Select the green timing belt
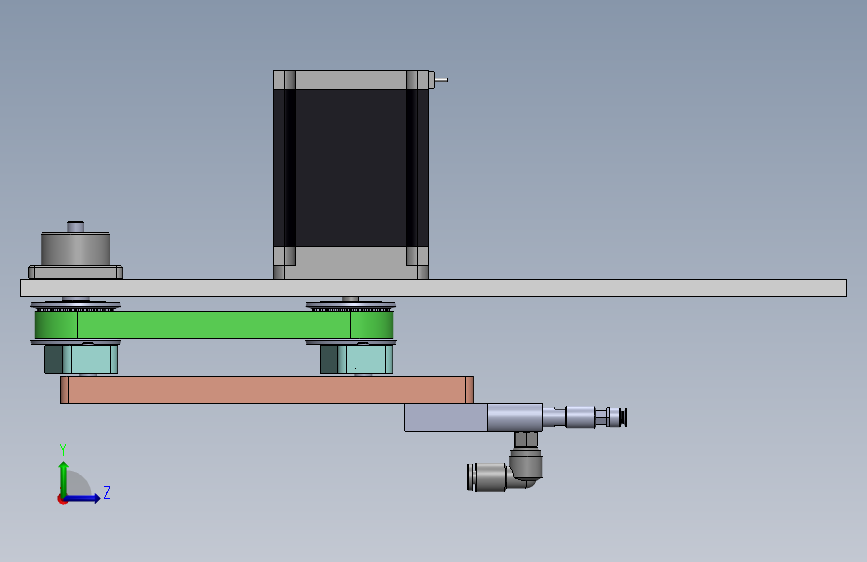Image resolution: width=867 pixels, height=562 pixels. (214, 325)
